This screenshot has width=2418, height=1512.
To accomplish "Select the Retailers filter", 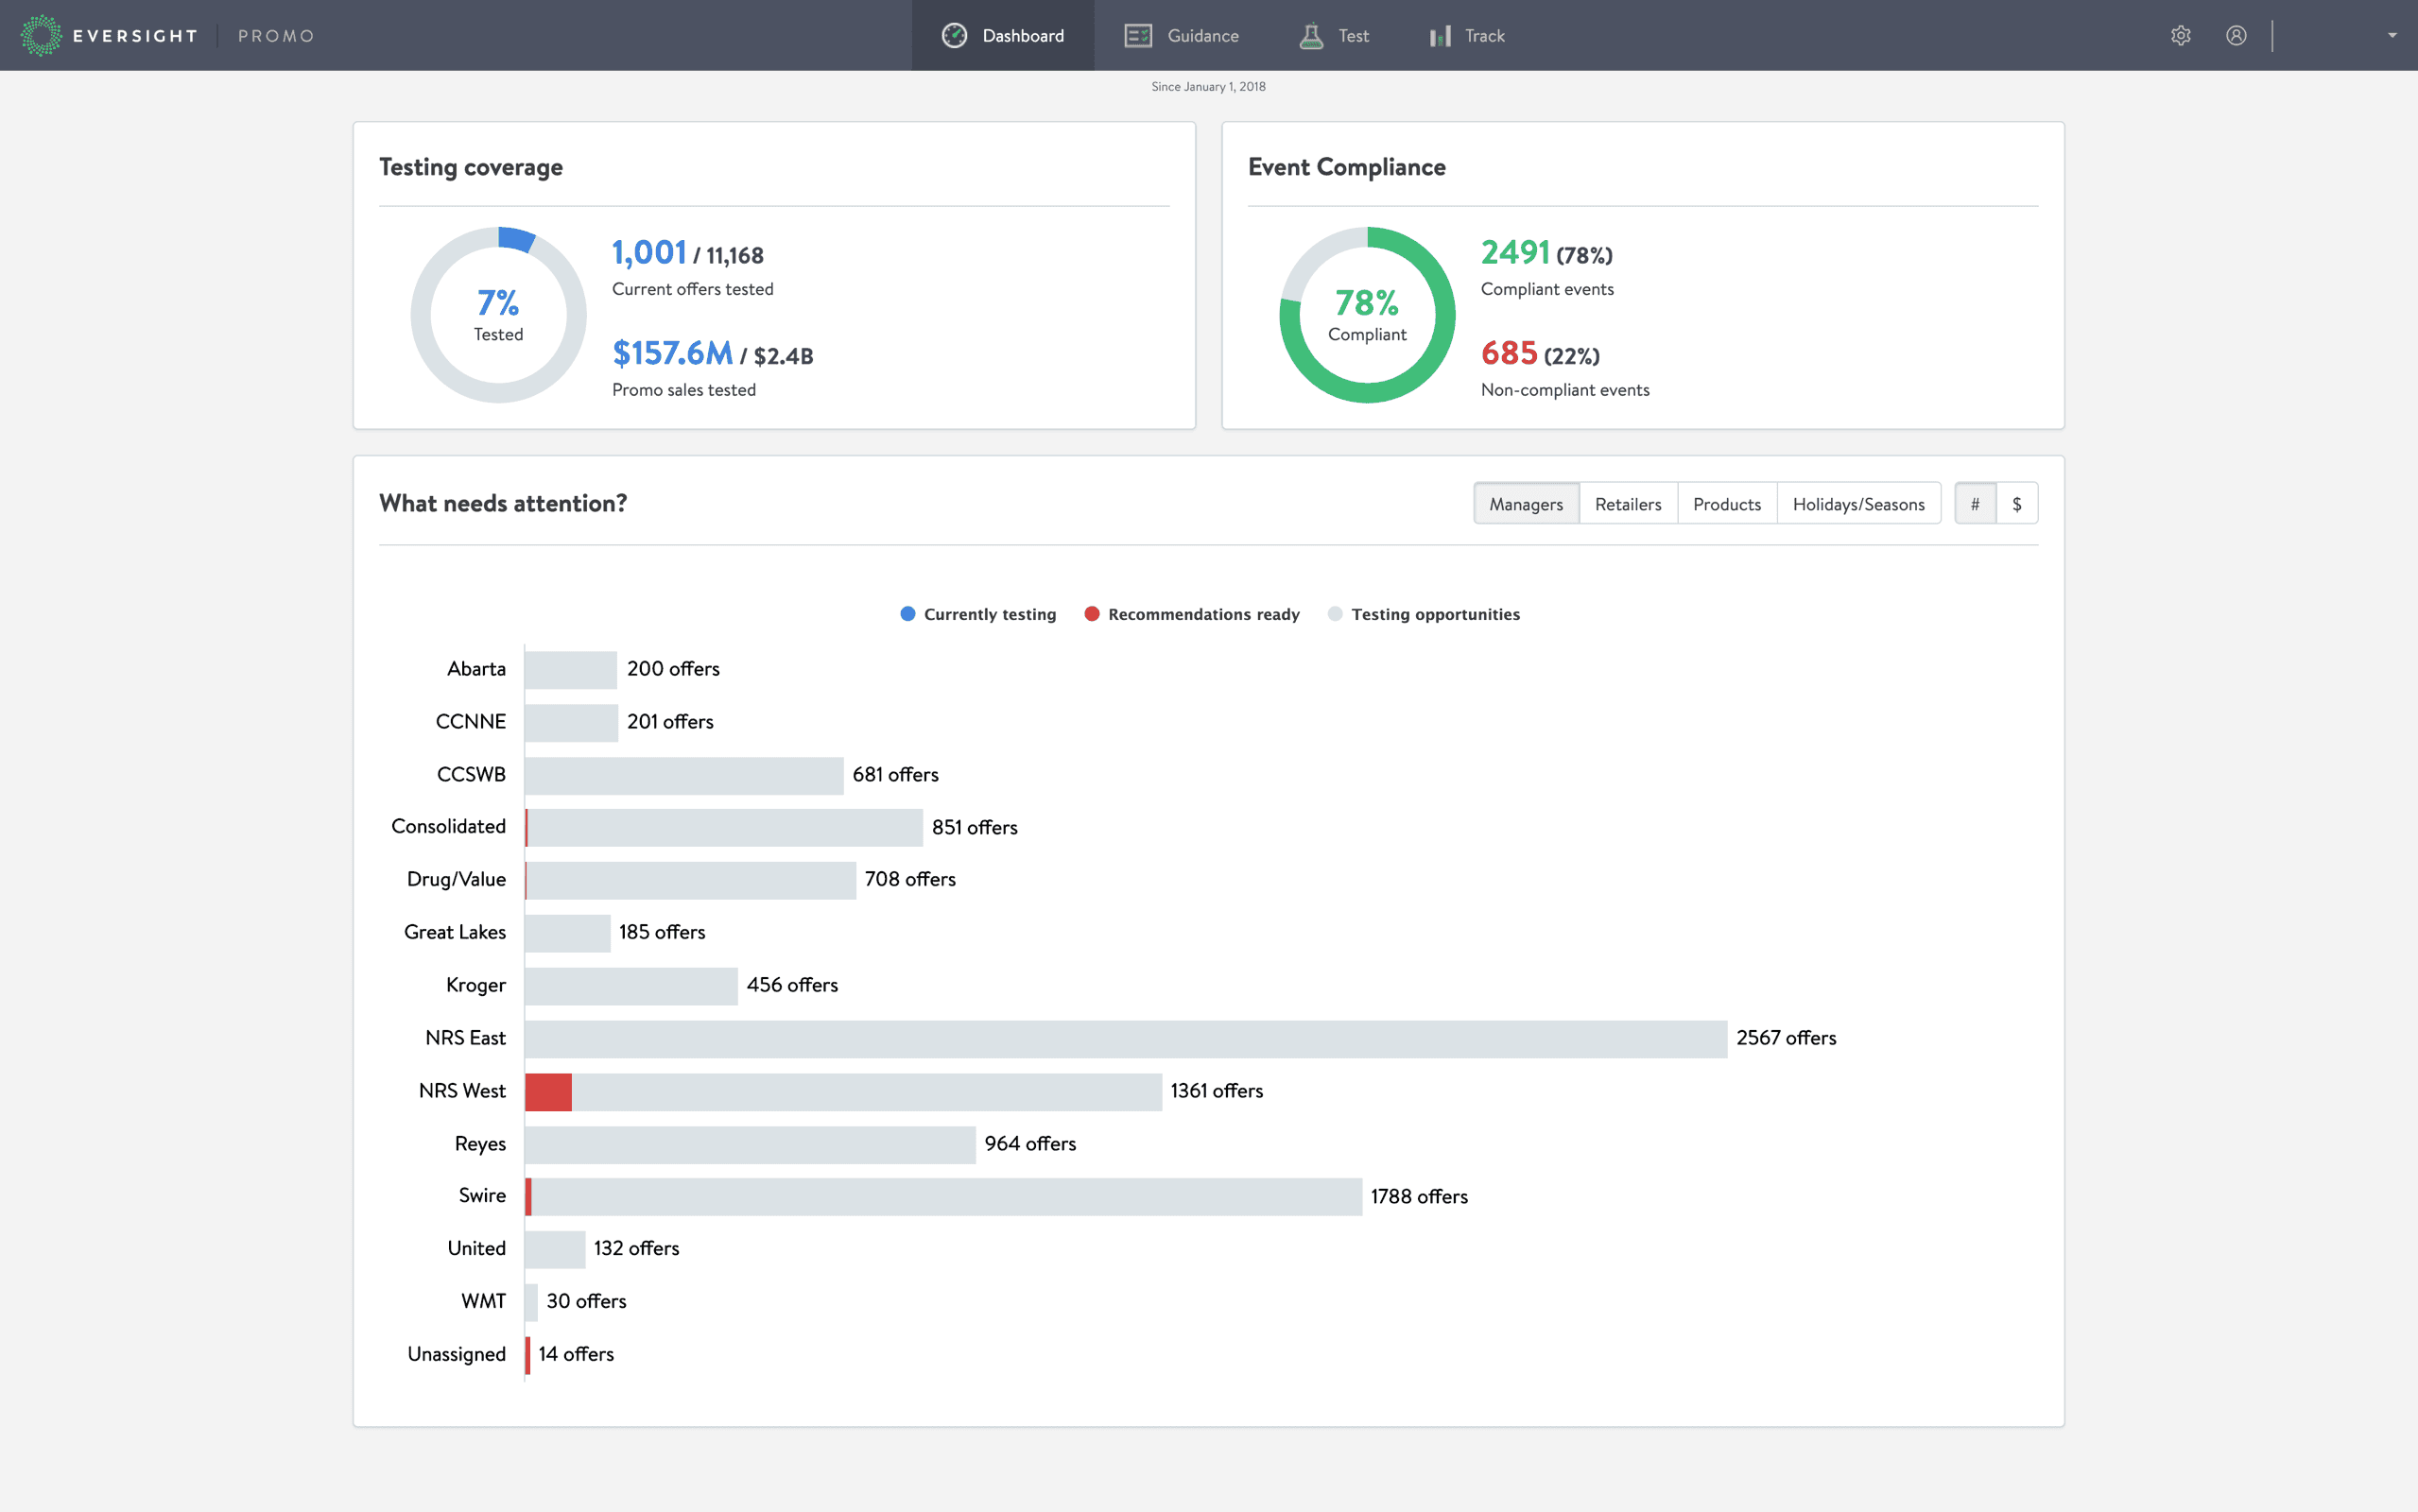I will pyautogui.click(x=1628, y=503).
